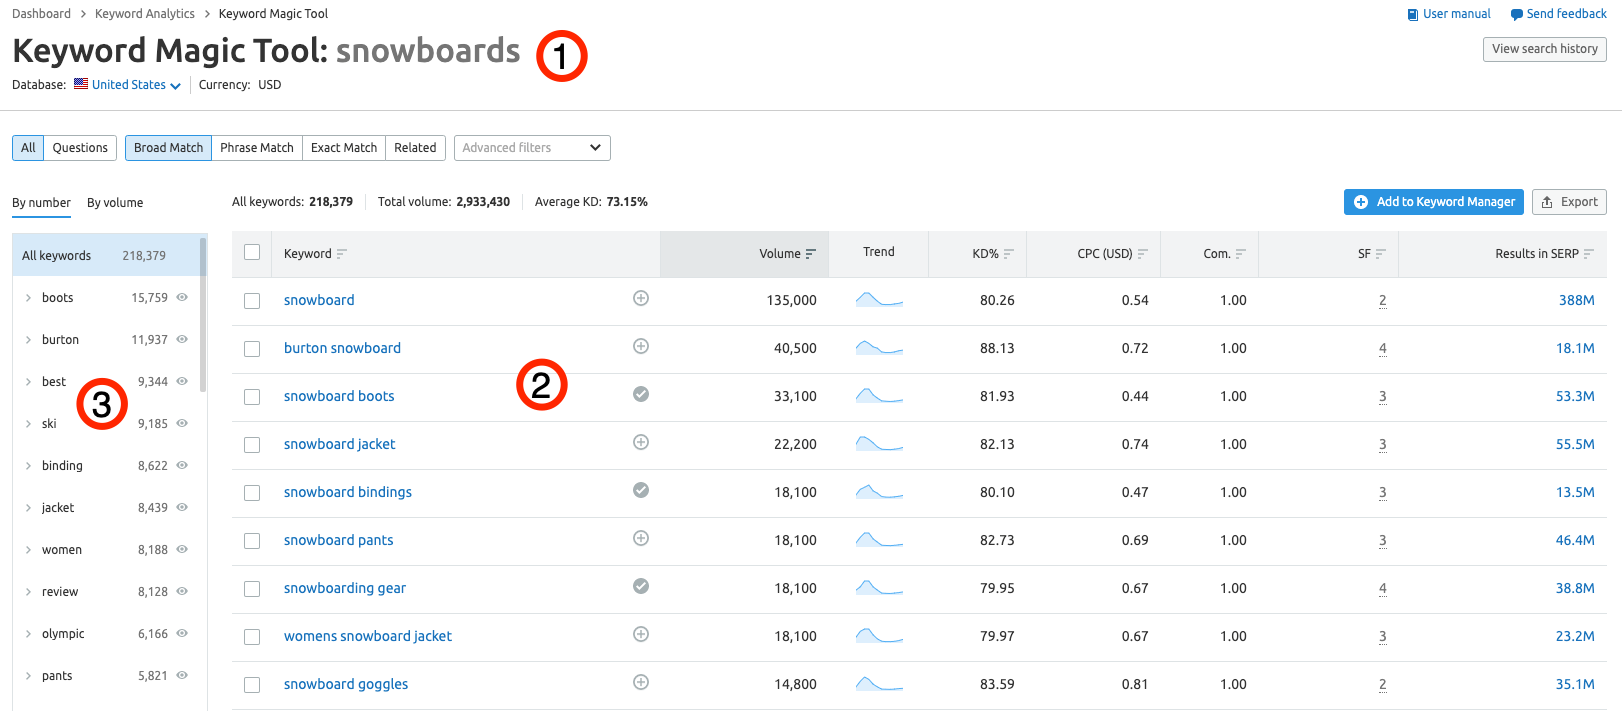The width and height of the screenshot is (1622, 711).
Task: Select the Questions filter tab
Action: (80, 148)
